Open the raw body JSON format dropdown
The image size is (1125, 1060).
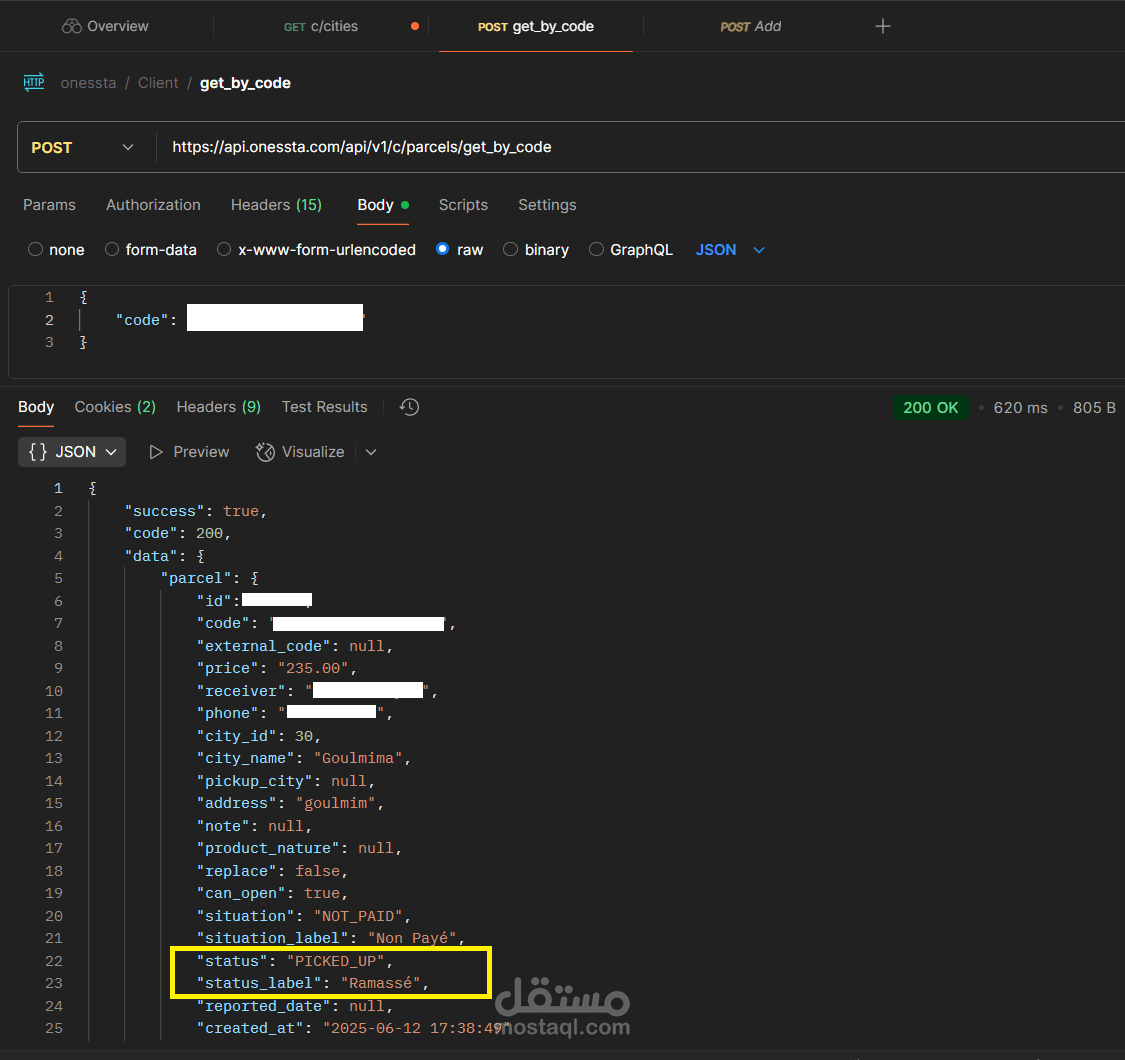pos(730,250)
